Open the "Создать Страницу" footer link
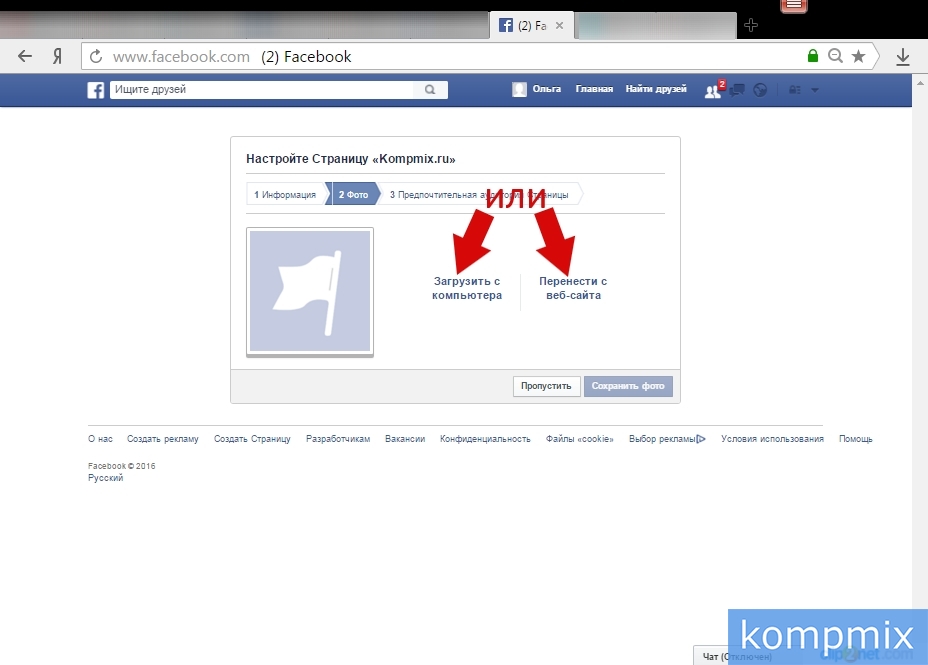This screenshot has height=665, width=928. click(x=252, y=439)
